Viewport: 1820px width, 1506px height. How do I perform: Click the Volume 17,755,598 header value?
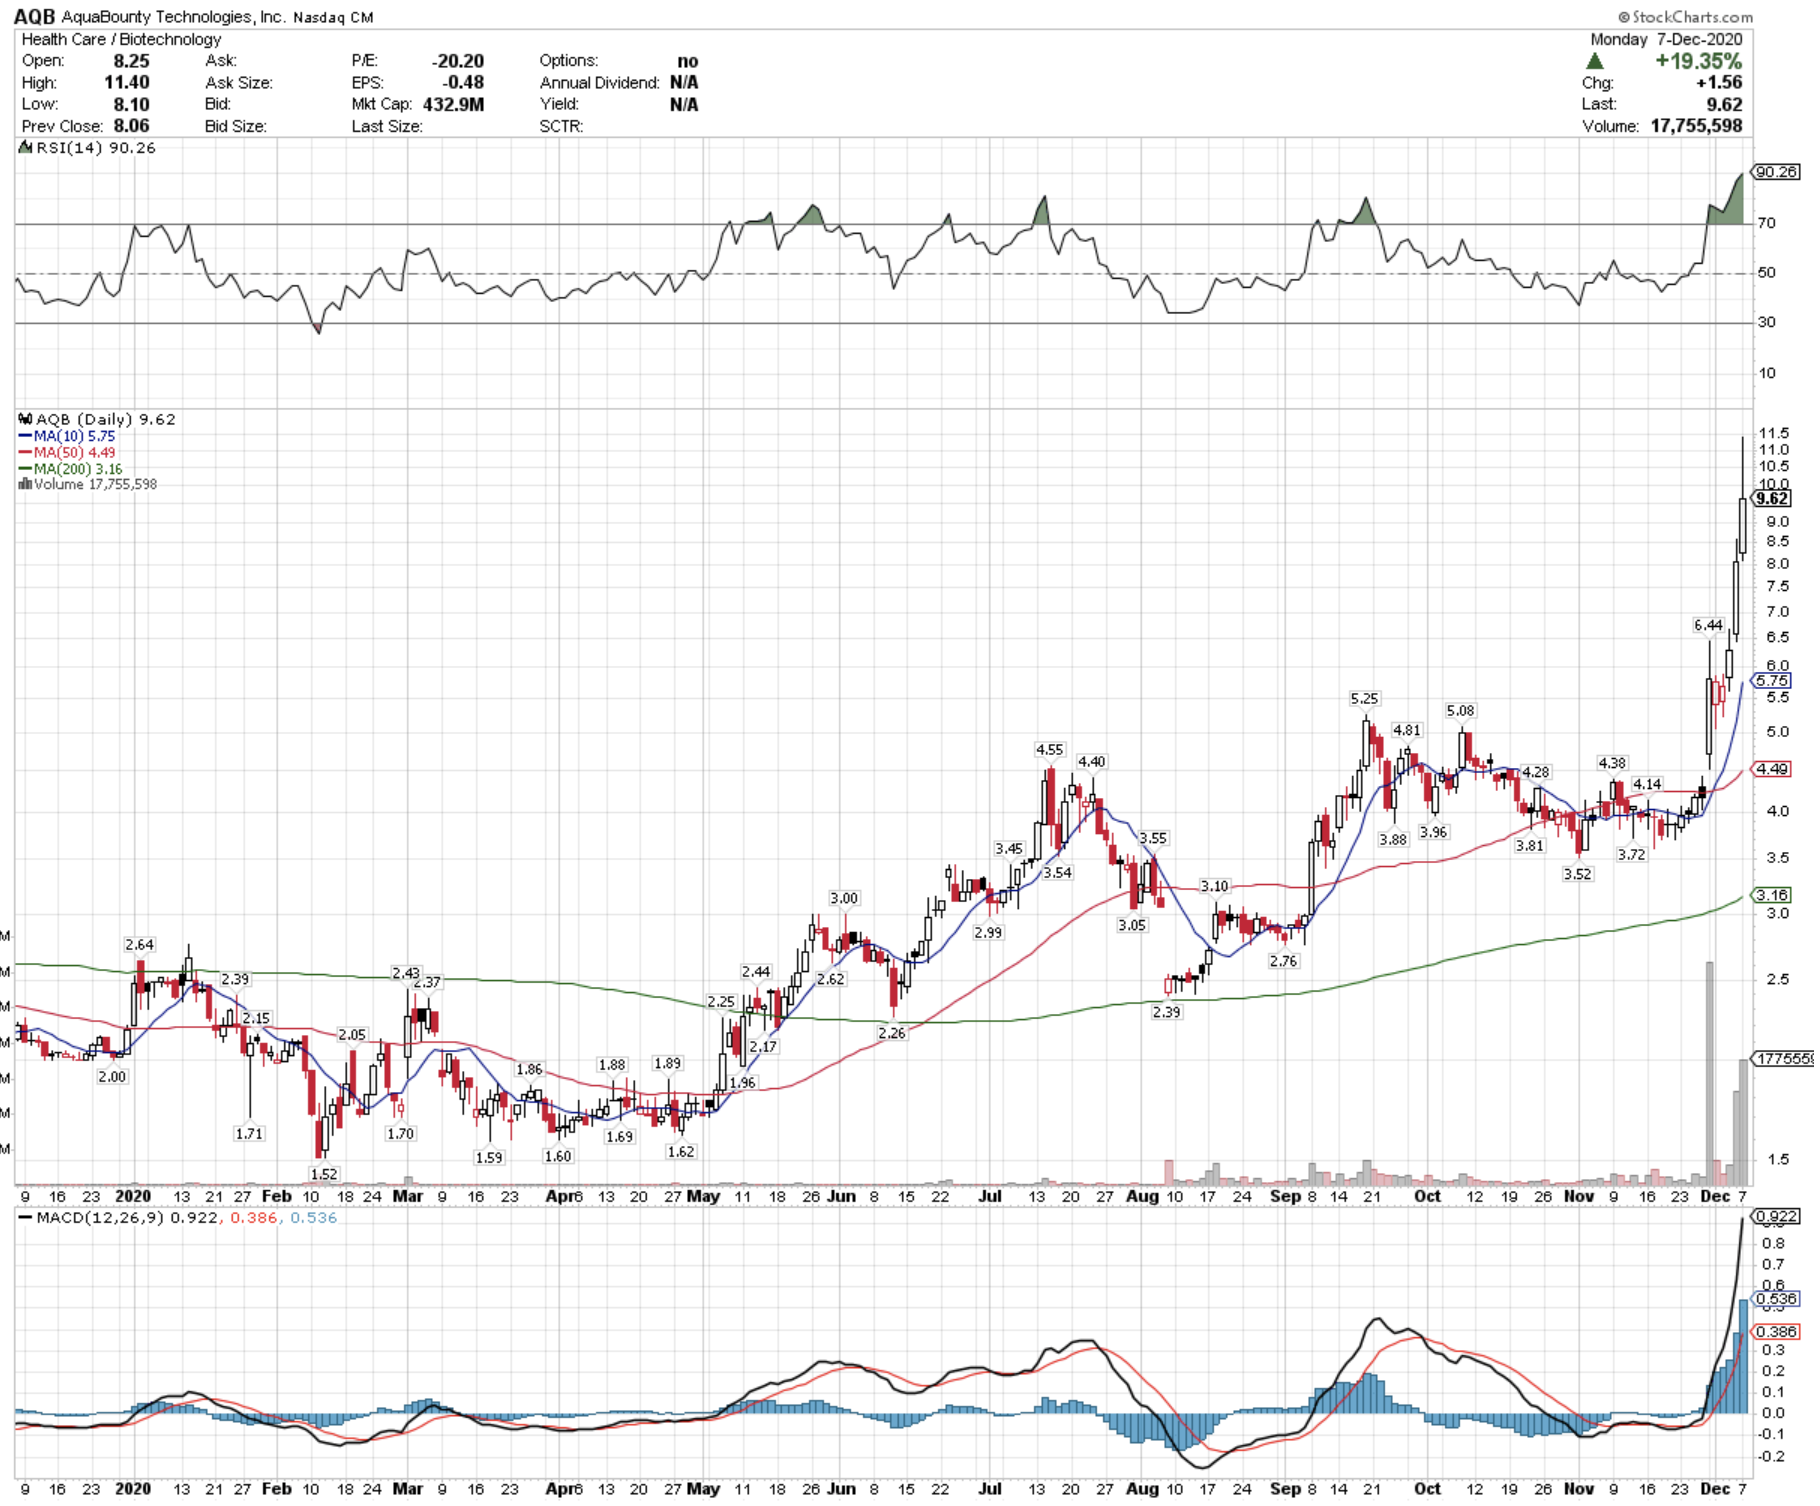[x=1696, y=126]
